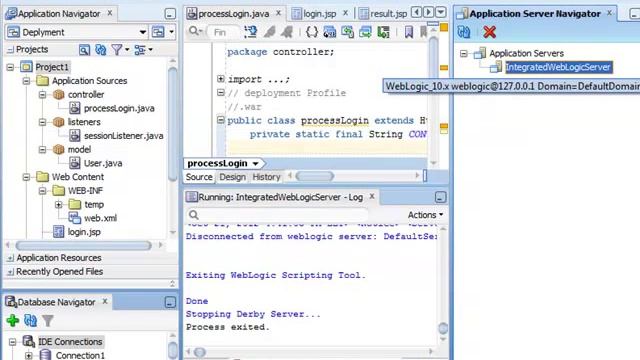The image size is (640, 360).
Task: Collapse the listeners package
Action: [x=42, y=122]
